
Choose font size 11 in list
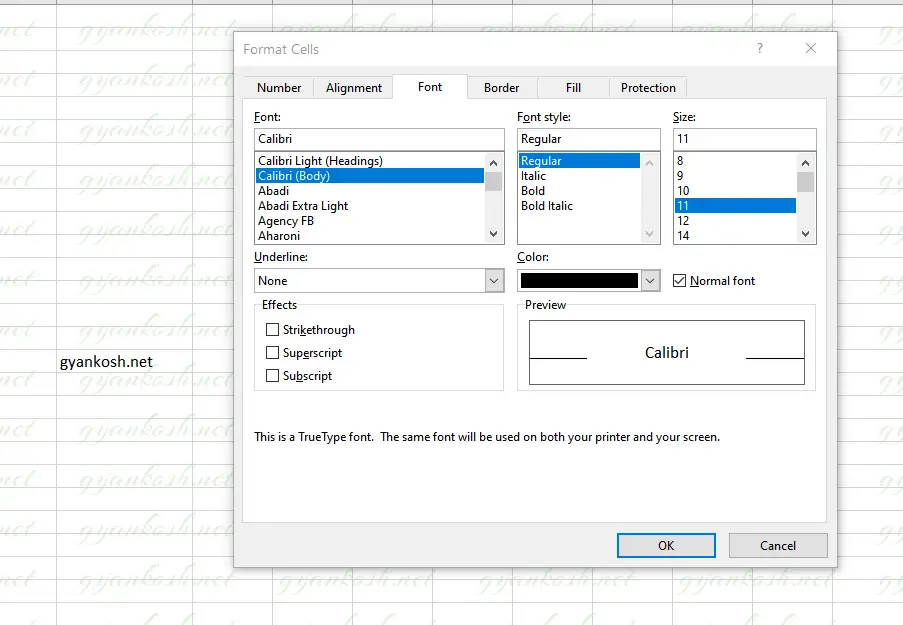(x=735, y=206)
